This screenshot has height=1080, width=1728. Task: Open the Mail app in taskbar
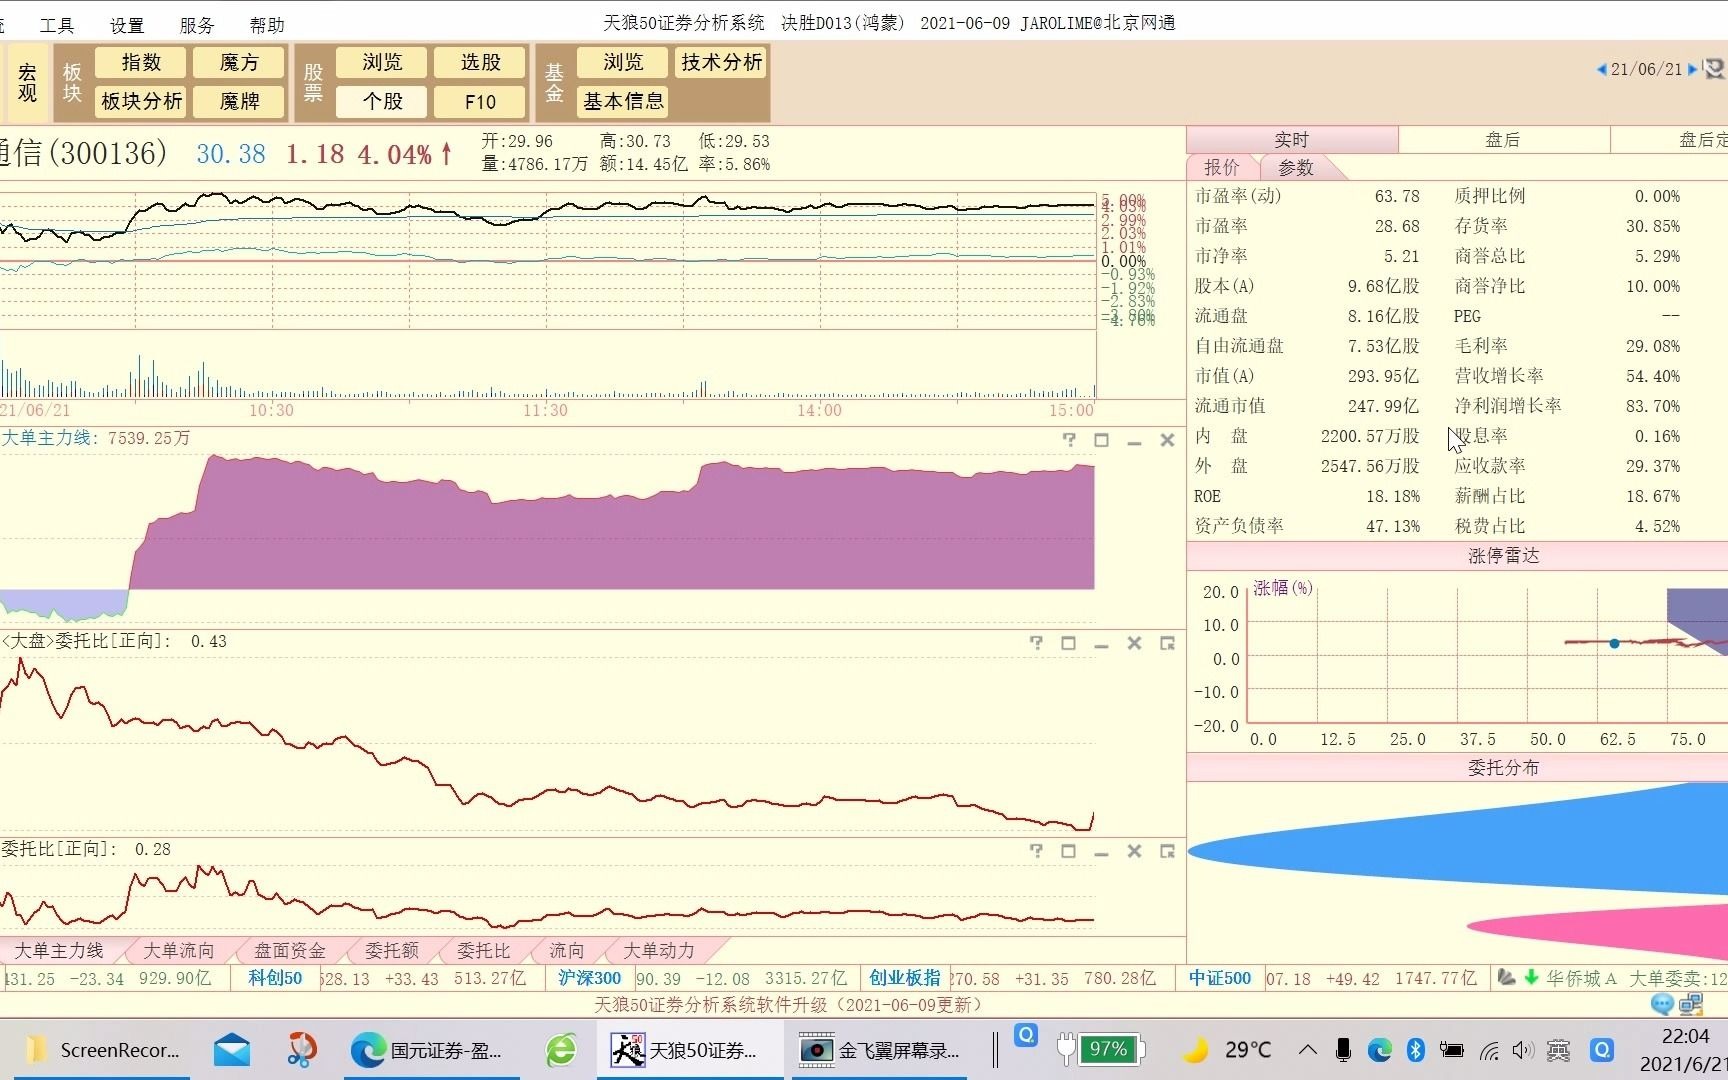[232, 1049]
